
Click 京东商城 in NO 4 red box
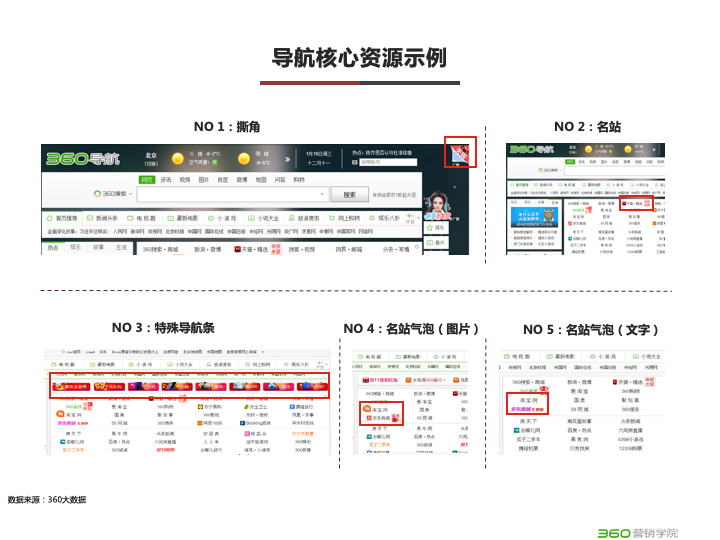381,418
